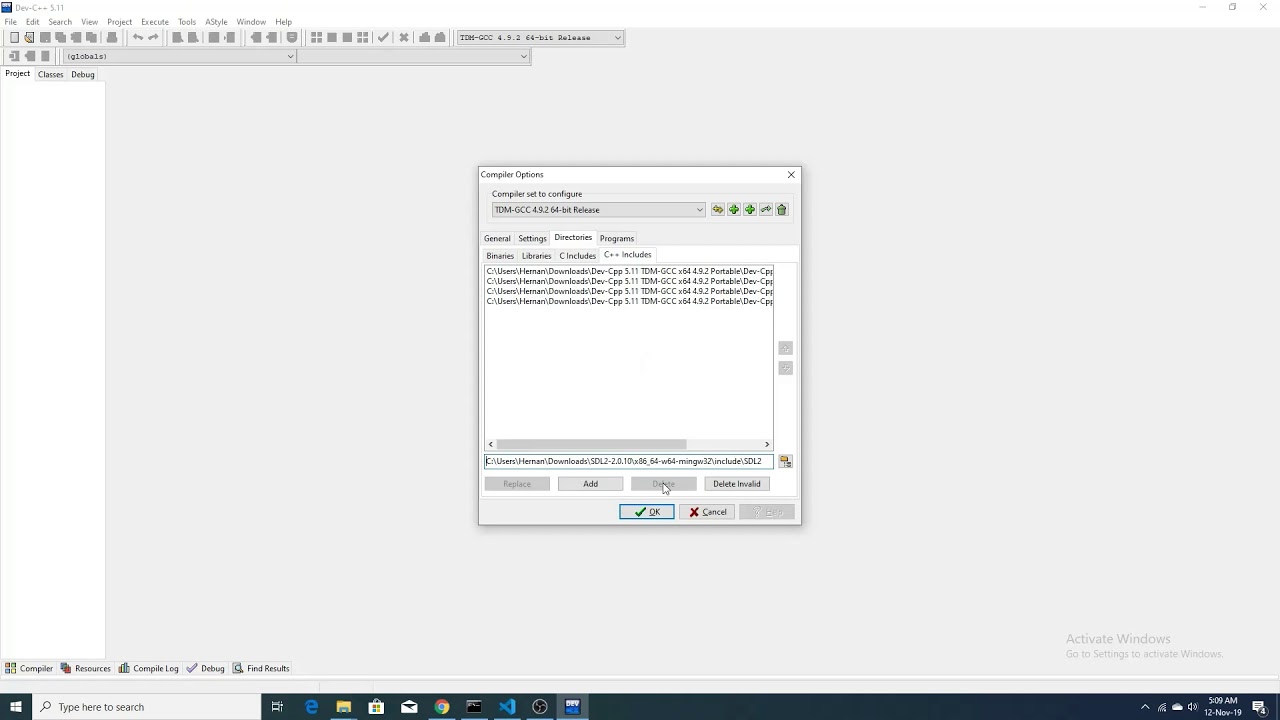Click the trash can delete compiler set icon
The image size is (1280, 720).
(x=782, y=210)
